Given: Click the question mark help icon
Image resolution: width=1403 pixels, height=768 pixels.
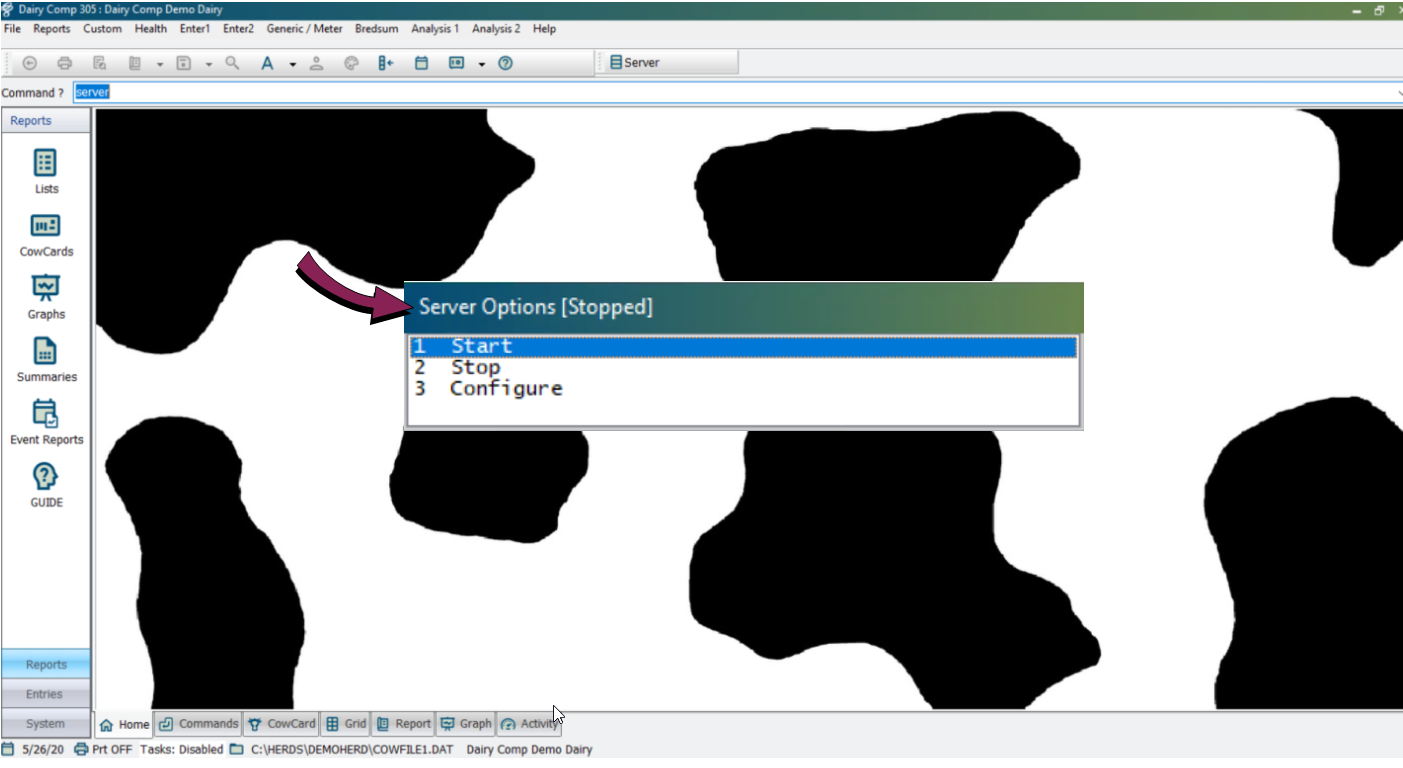Looking at the screenshot, I should tap(506, 63).
